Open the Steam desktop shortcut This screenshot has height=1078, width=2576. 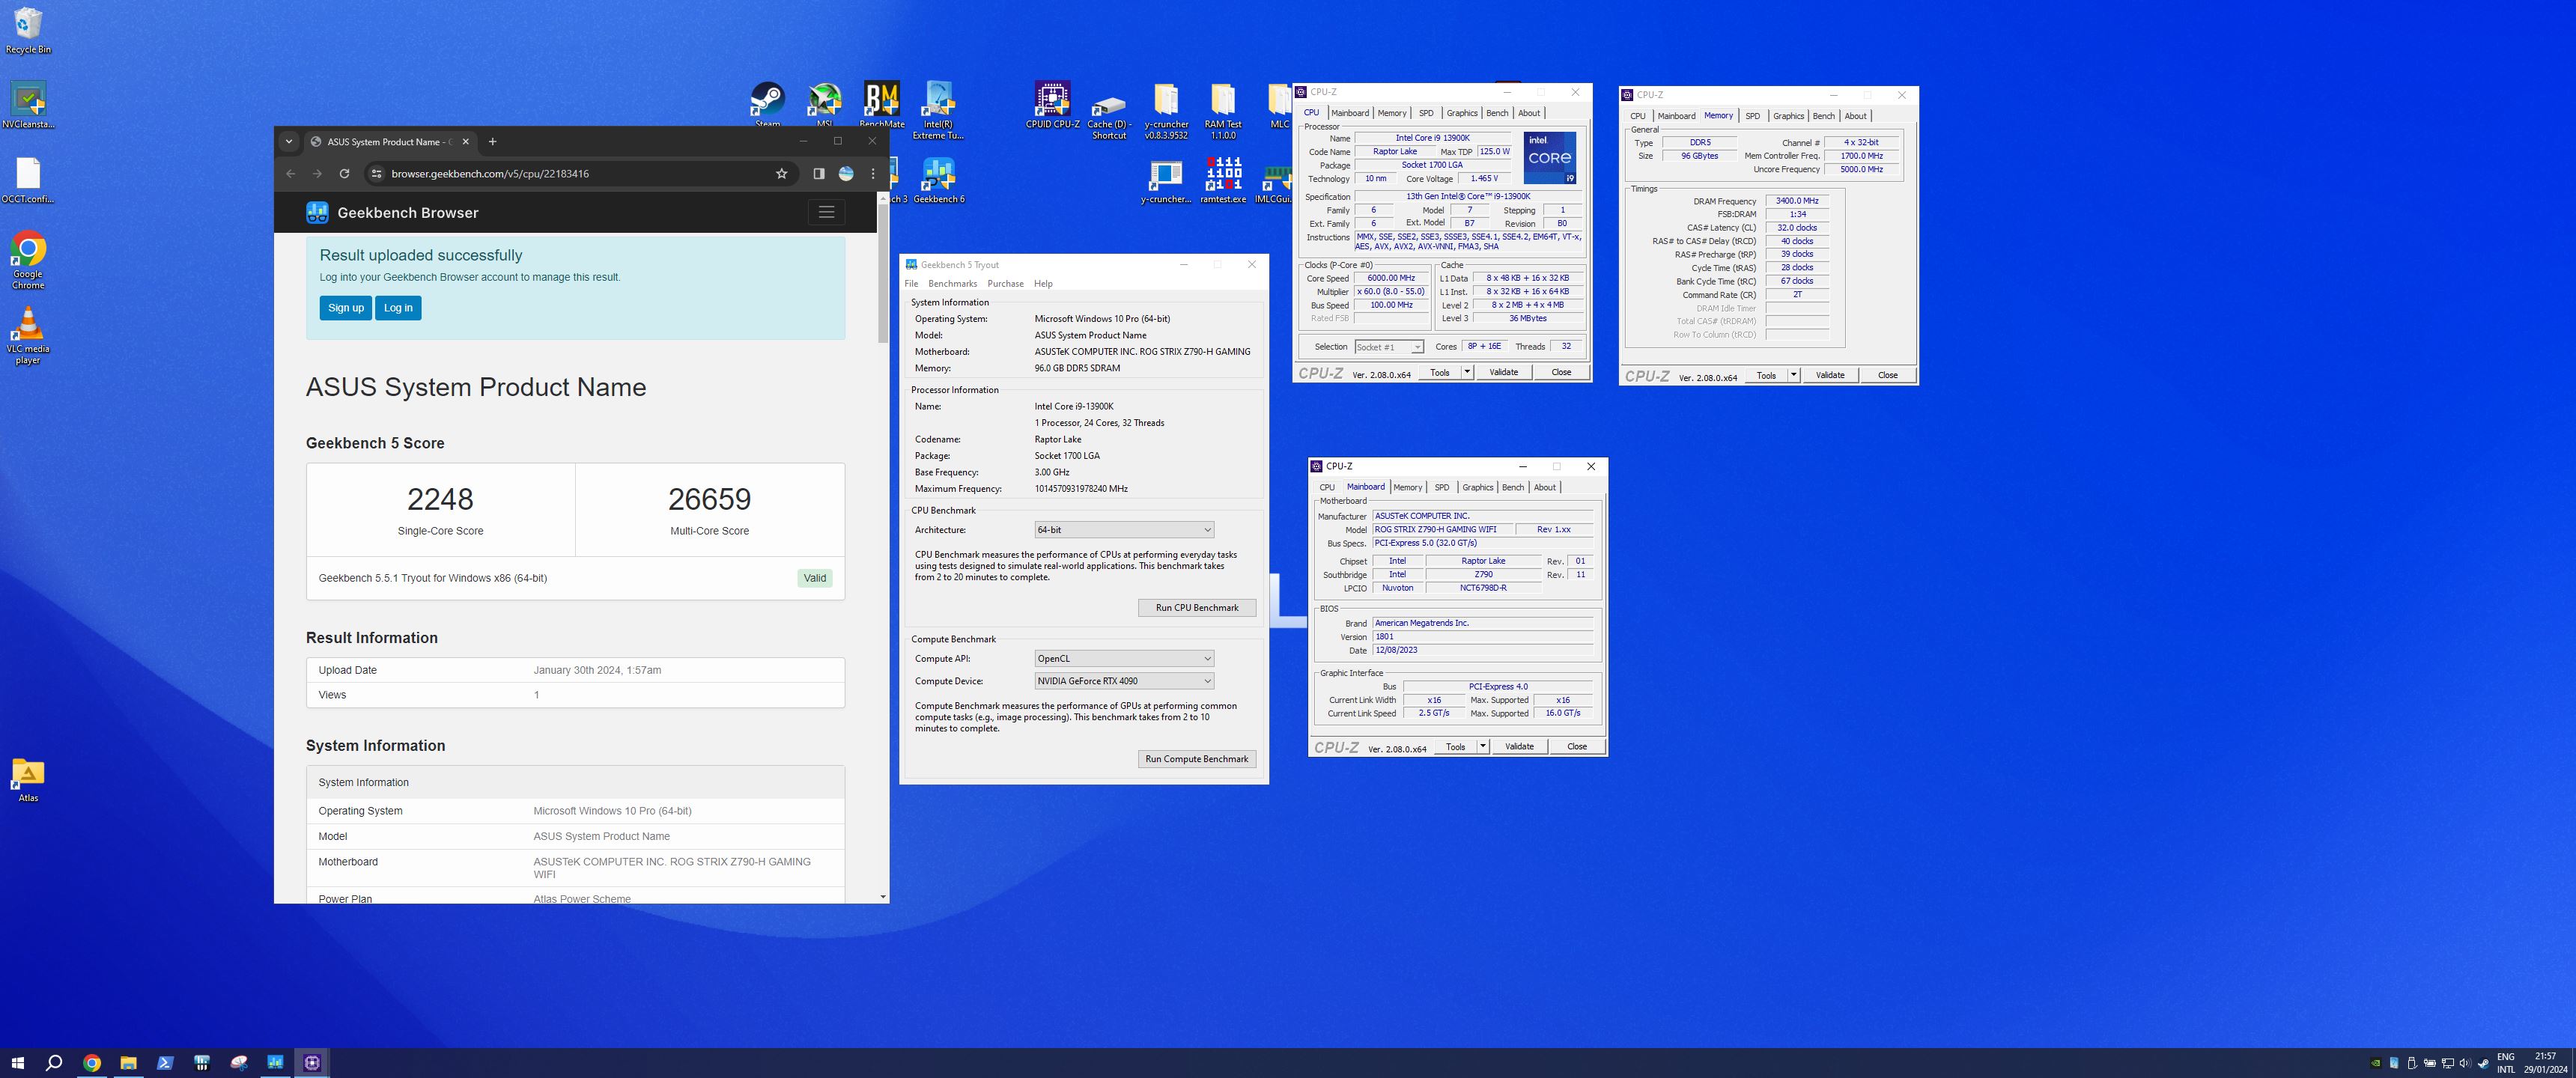click(x=767, y=103)
